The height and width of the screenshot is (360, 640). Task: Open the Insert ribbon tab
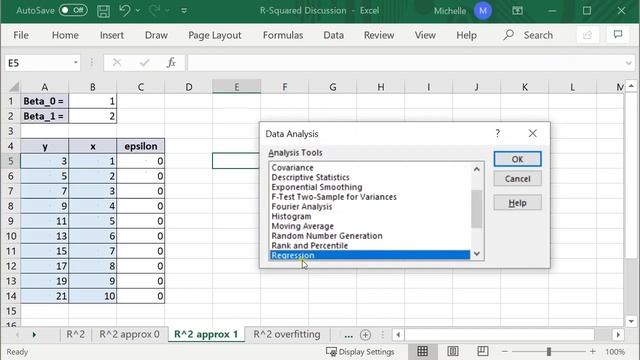click(x=111, y=35)
